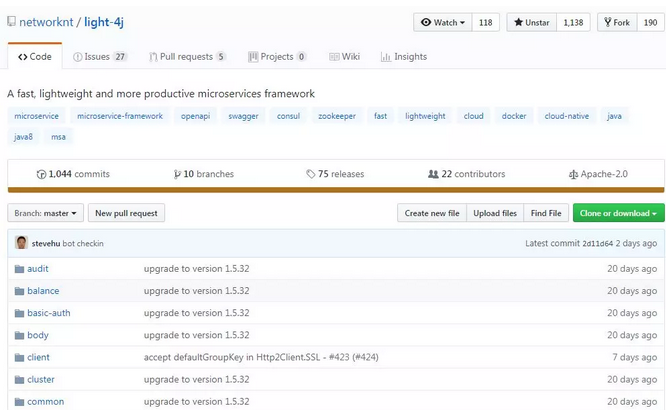666x410 pixels.
Task: Click the balance folder icon
Action: coord(20,291)
